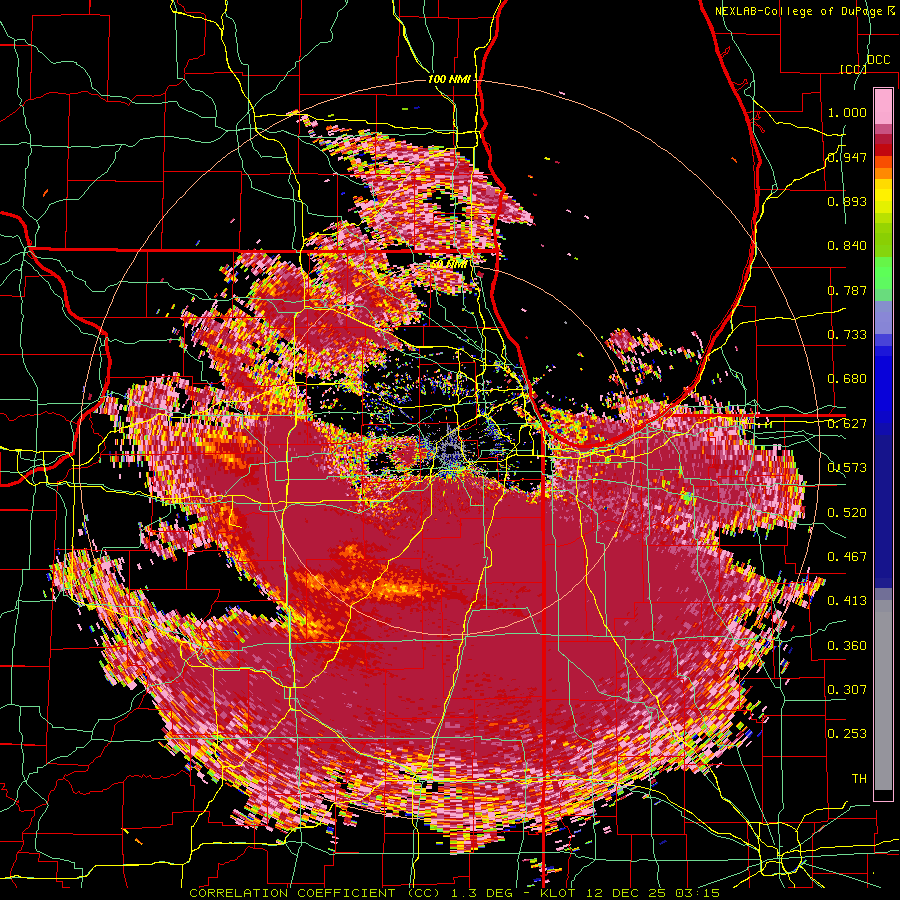Select the 0.360 scale value
This screenshot has width=900, height=900.
[x=847, y=646]
